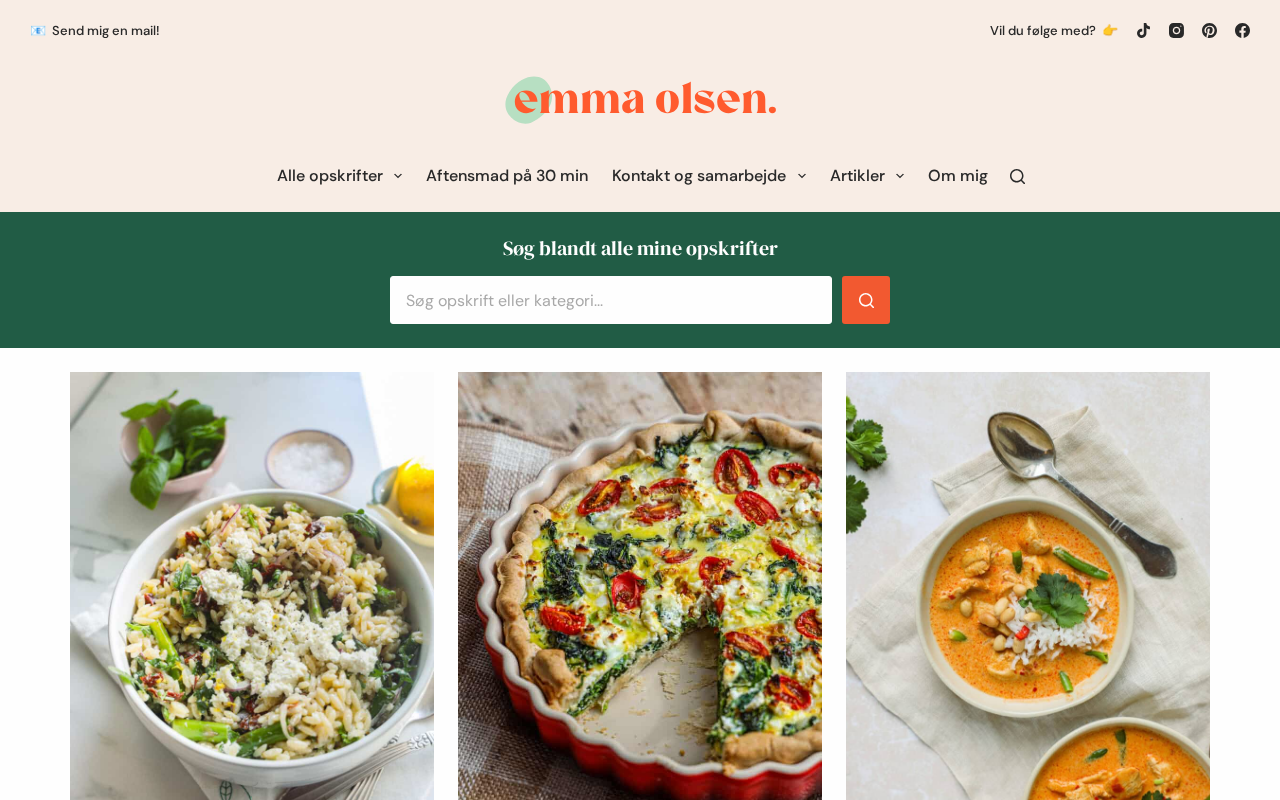Open the Facebook profile icon
This screenshot has height=800, width=1280.
pos(1242,30)
